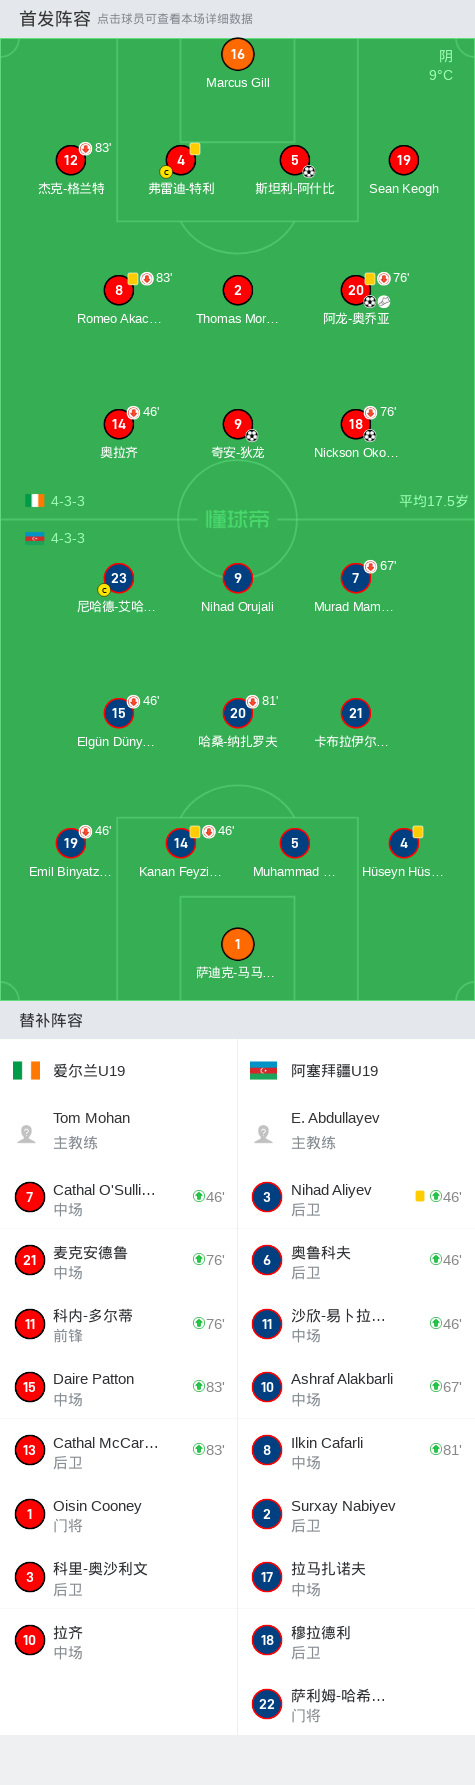Open substitute Ilkin Cafarli entry

tap(356, 1450)
